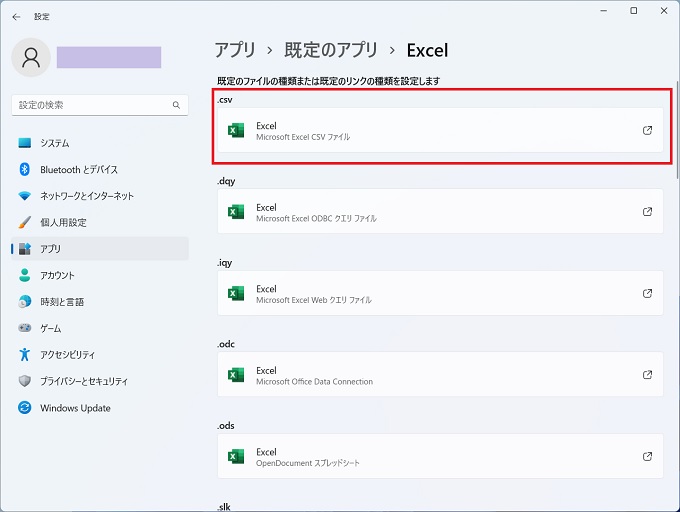This screenshot has width=680, height=512.
Task: Click the Excel icon in .iqy row
Action: (x=236, y=293)
